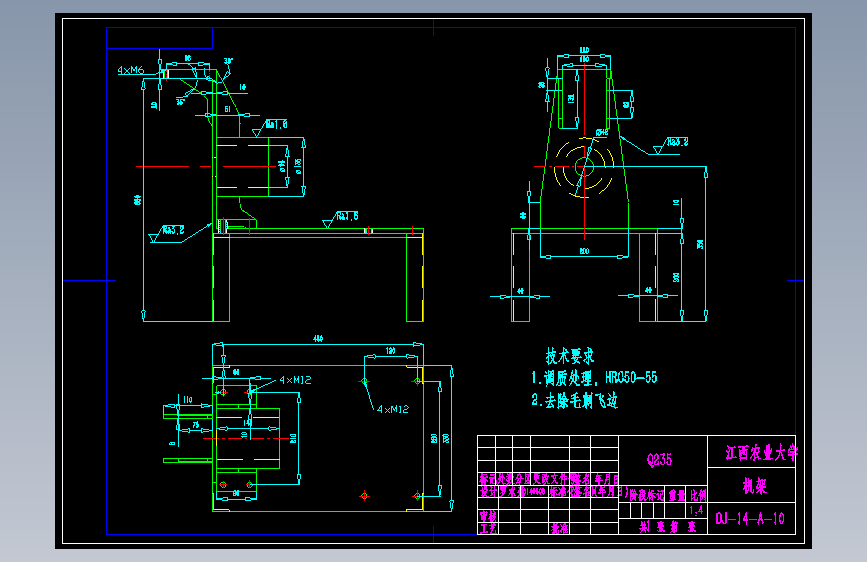Click the '重量' title block header cell
The width and height of the screenshot is (867, 562).
[677, 495]
